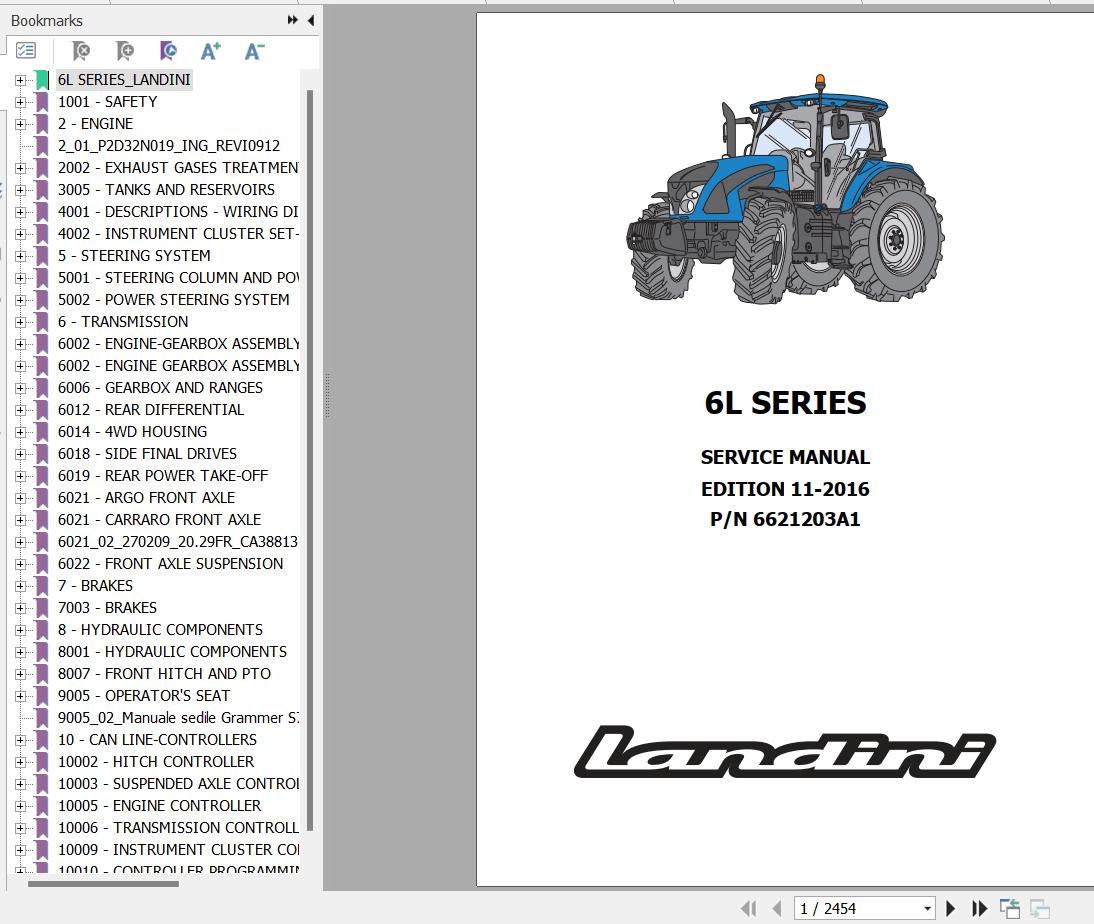The width and height of the screenshot is (1094, 924).
Task: Click the bookmarks panel horizontal scrollbar
Action: click(x=103, y=884)
